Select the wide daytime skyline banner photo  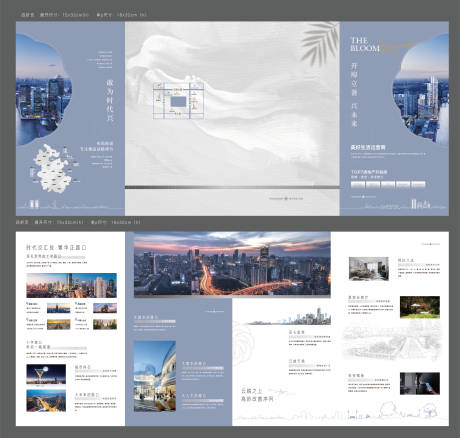[x=72, y=285]
